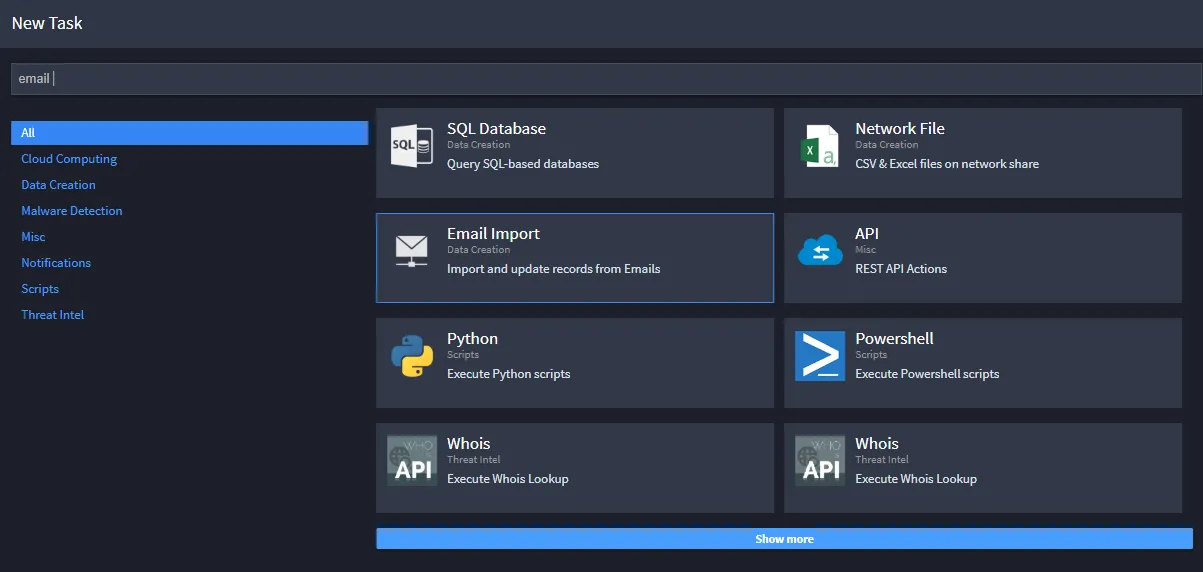
Task: Click 'Execute Python scripts' description
Action: click(x=508, y=374)
